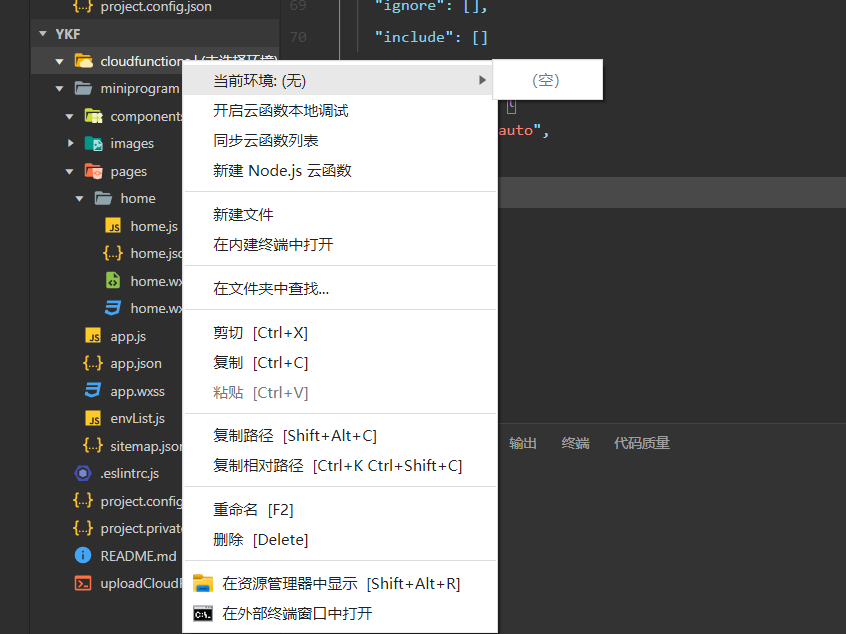
Task: Click the project.private config braces icon
Action: click(x=83, y=528)
